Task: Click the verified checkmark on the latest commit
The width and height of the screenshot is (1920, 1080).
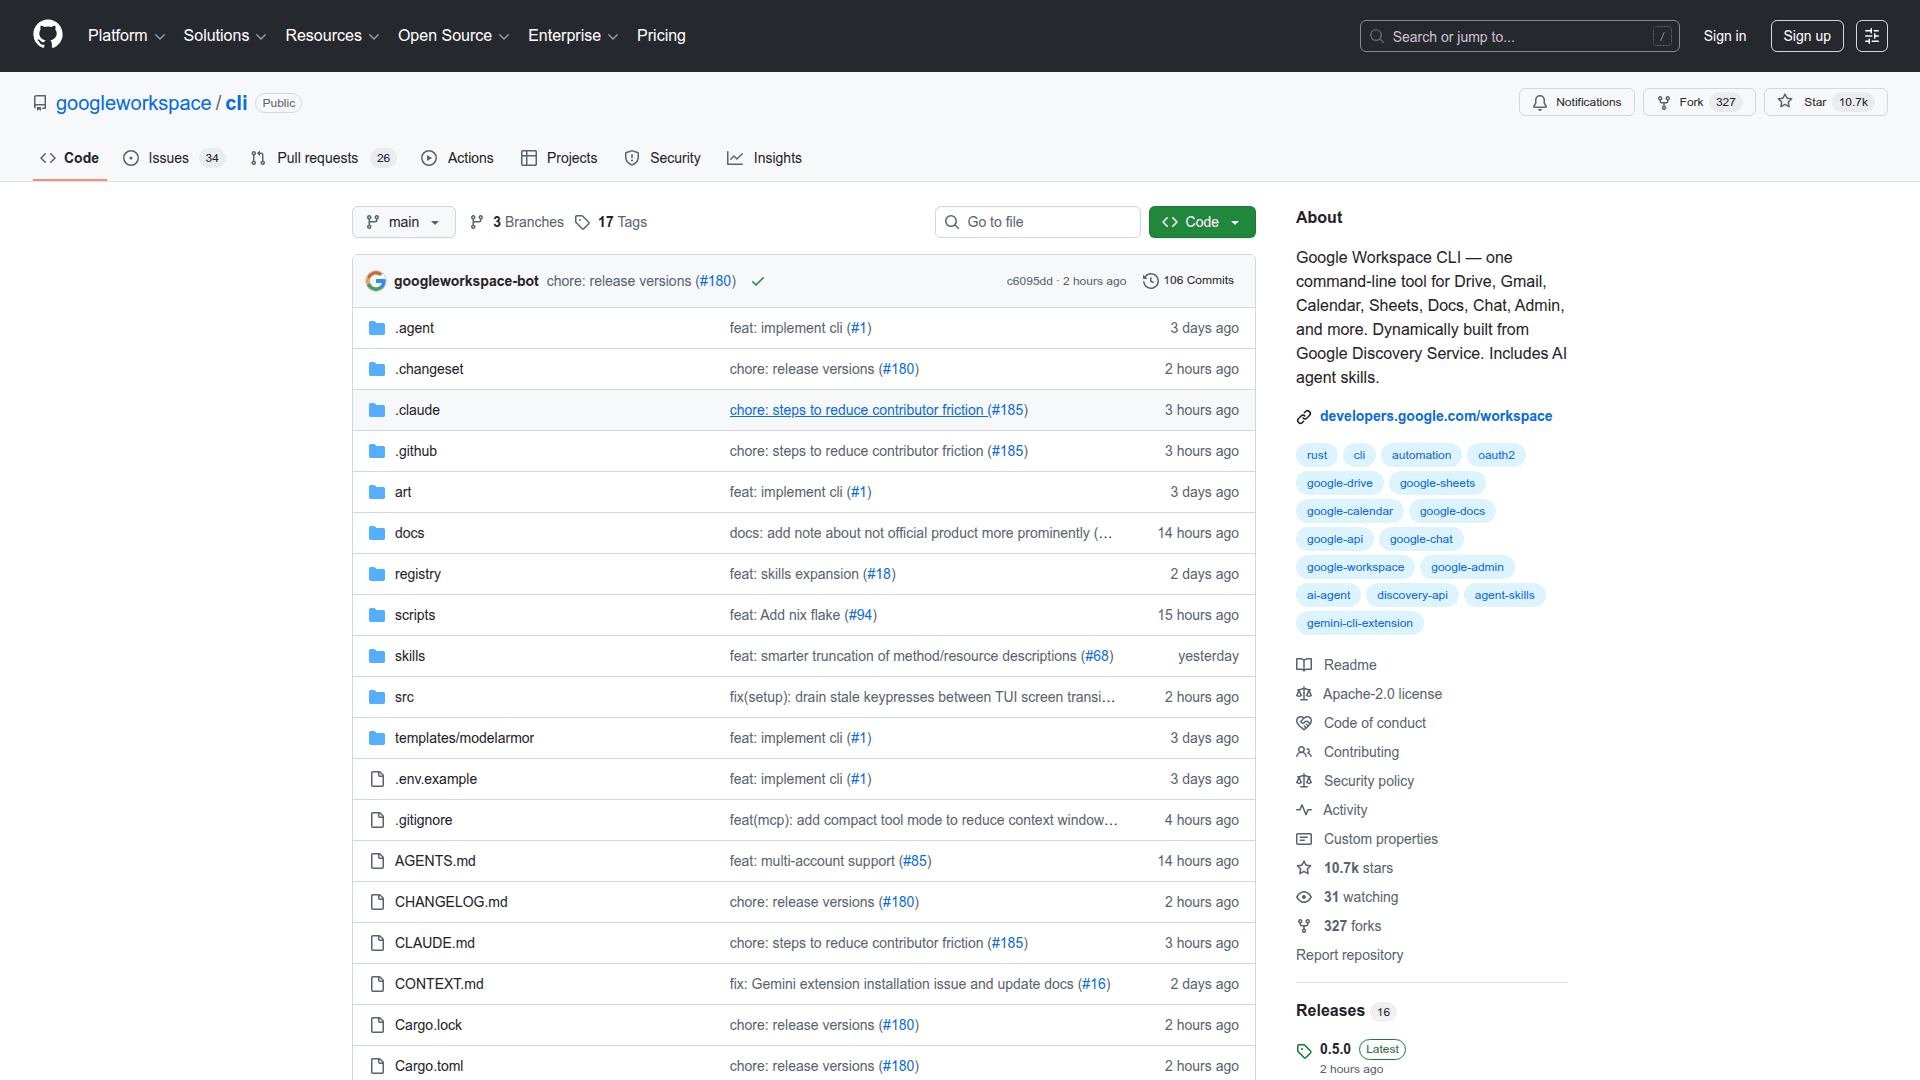Action: [x=758, y=281]
